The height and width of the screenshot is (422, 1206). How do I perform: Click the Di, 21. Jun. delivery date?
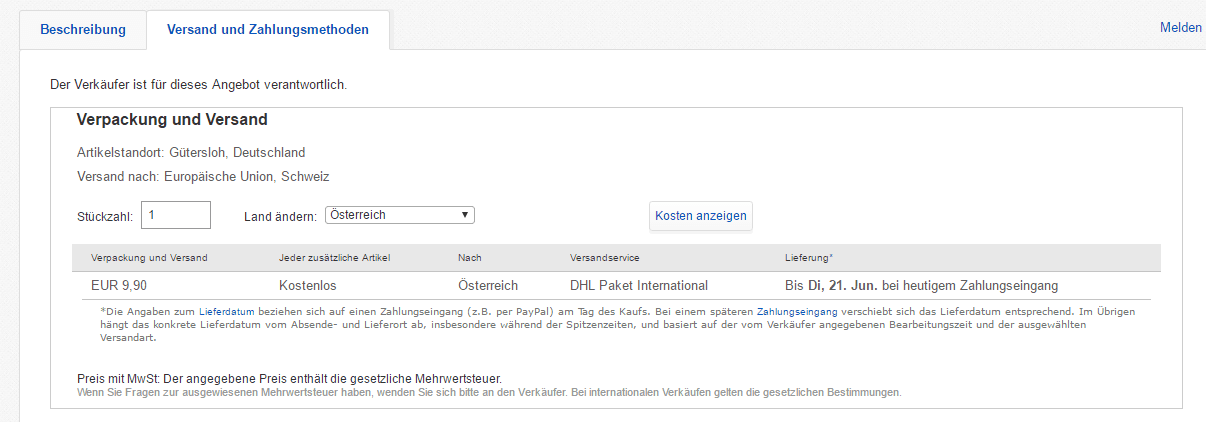848,286
